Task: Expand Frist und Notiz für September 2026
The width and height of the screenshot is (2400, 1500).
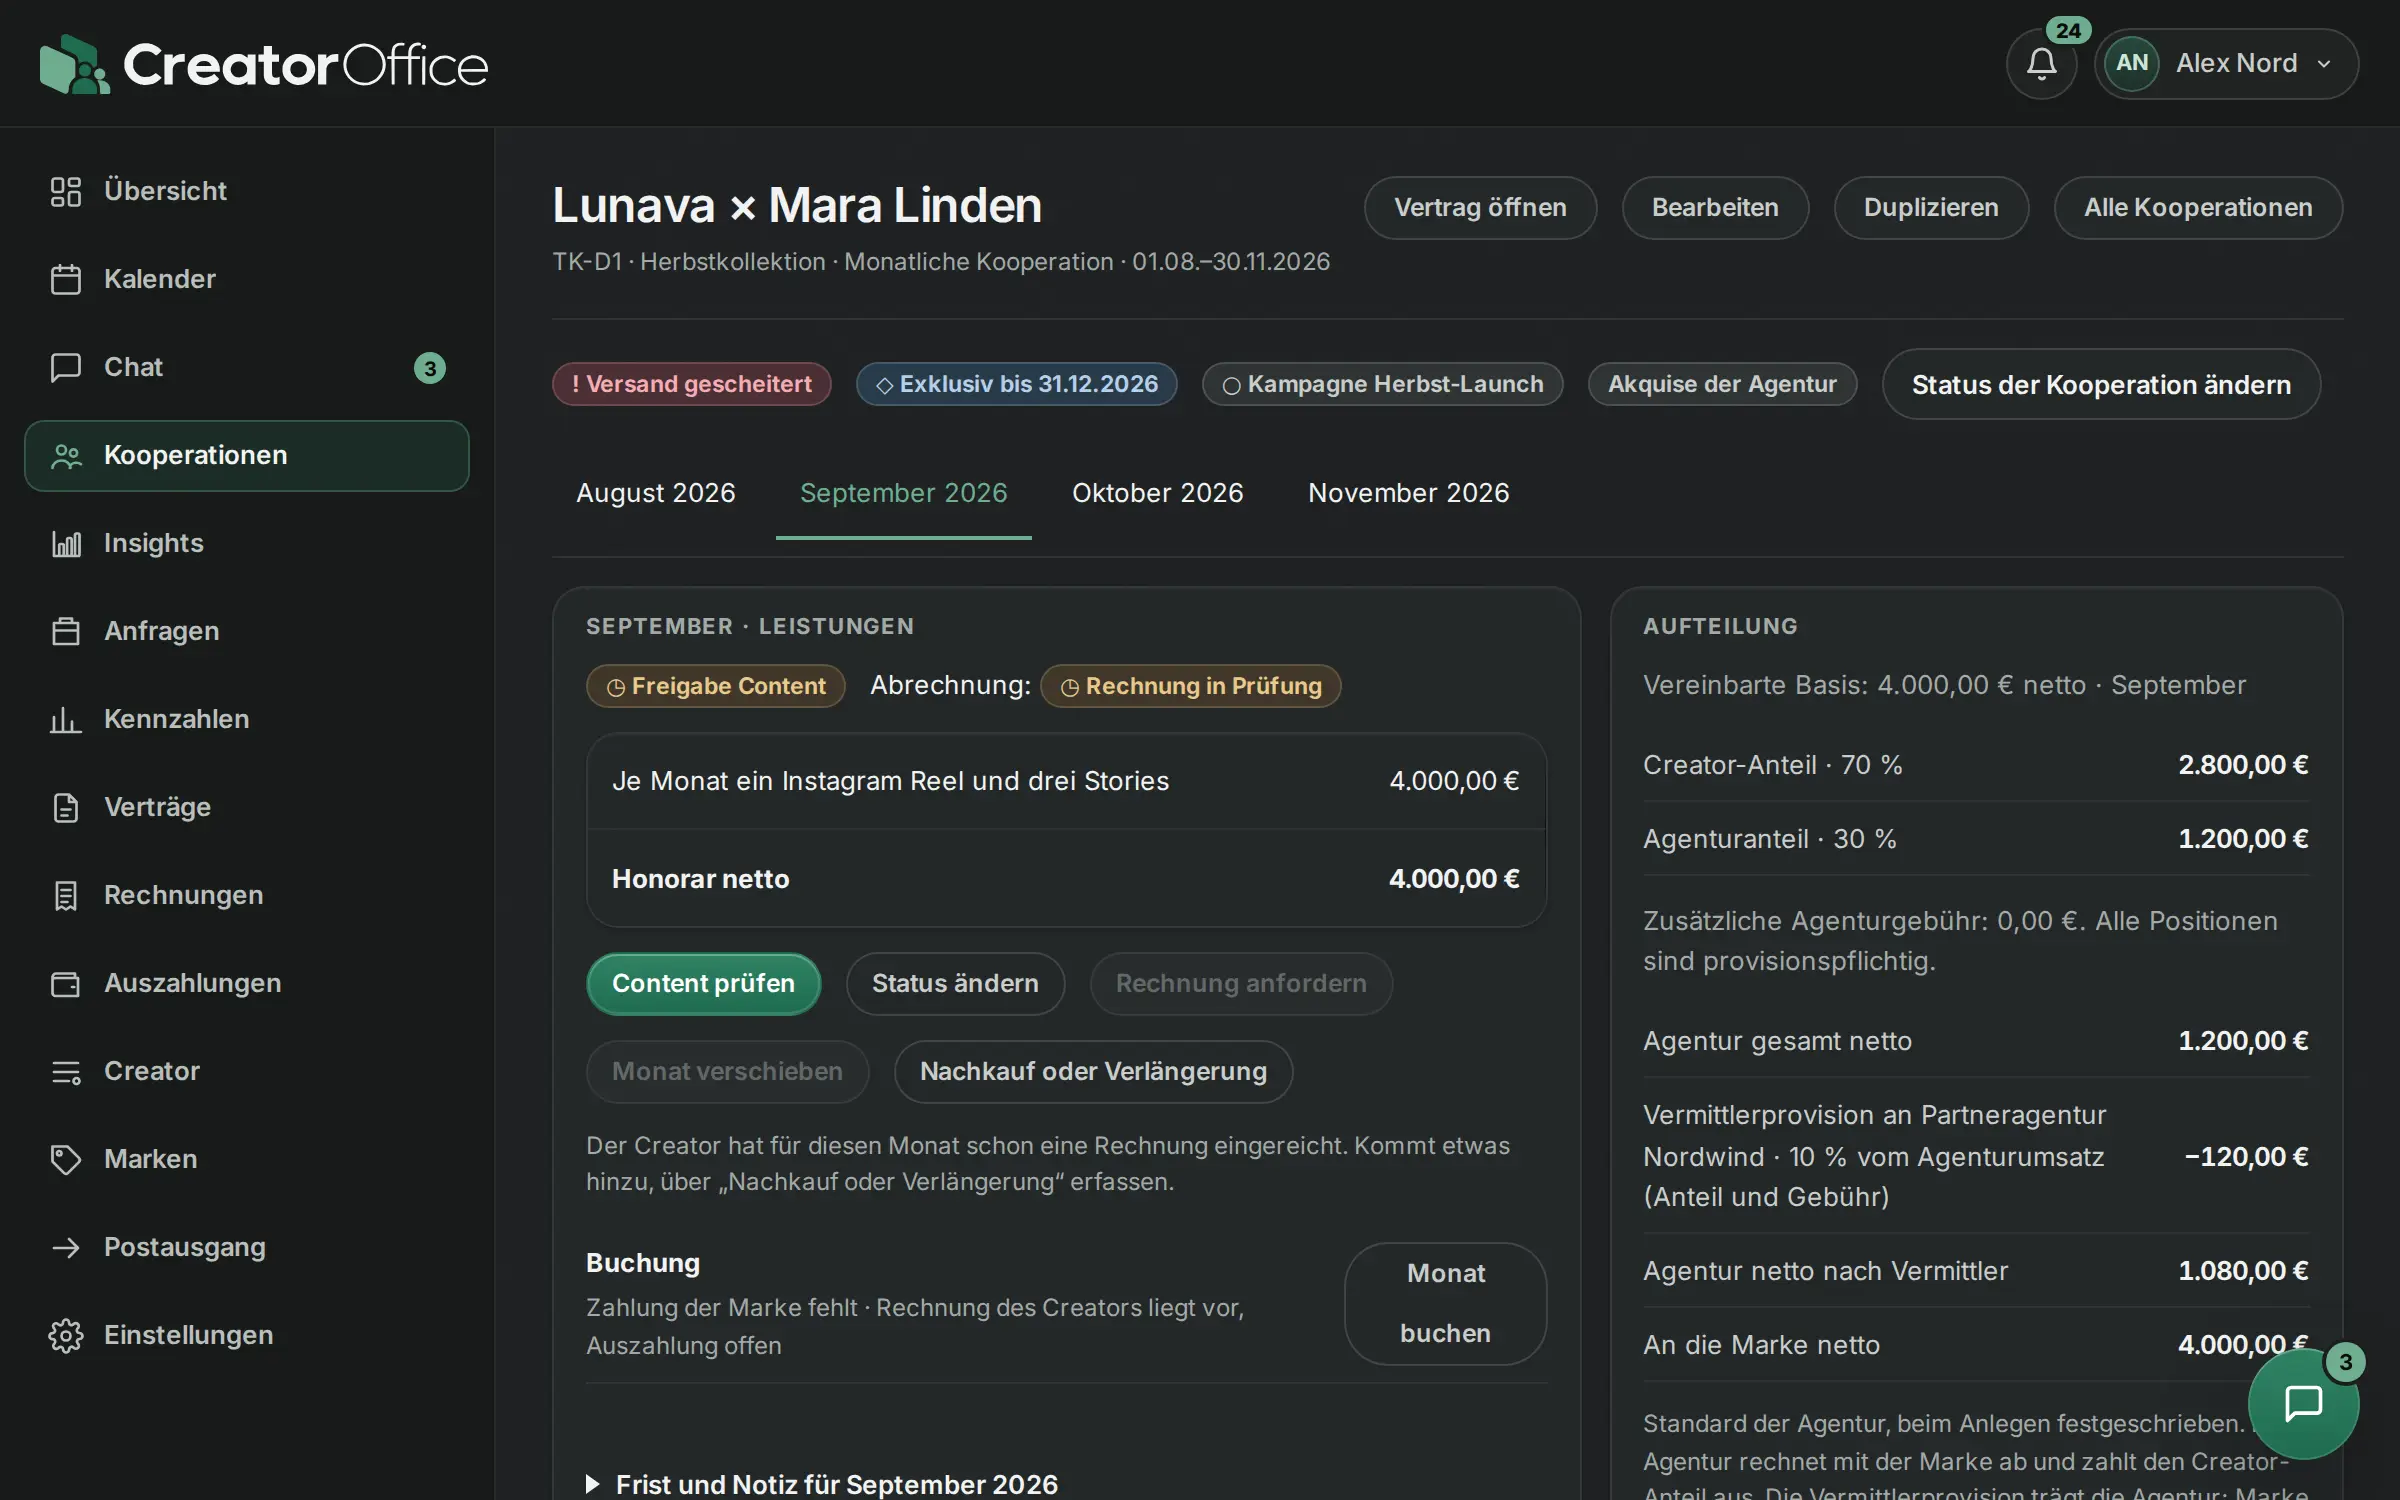Action: [x=822, y=1484]
